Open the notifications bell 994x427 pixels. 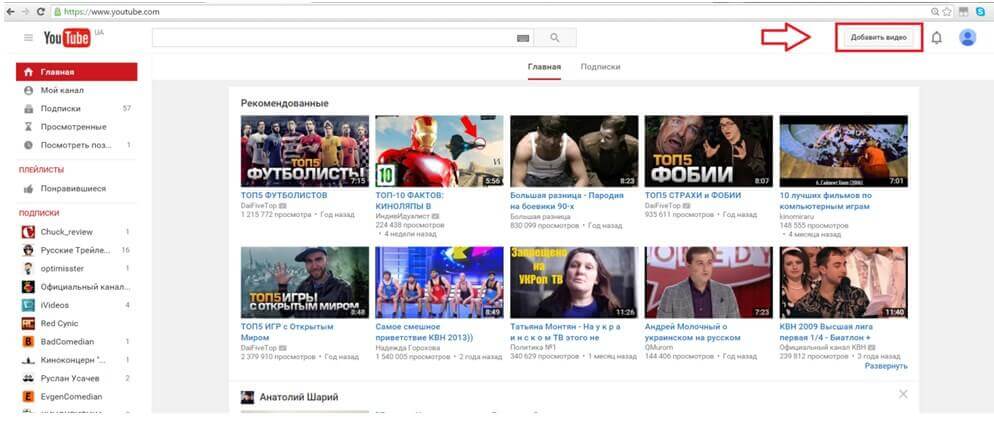click(936, 38)
